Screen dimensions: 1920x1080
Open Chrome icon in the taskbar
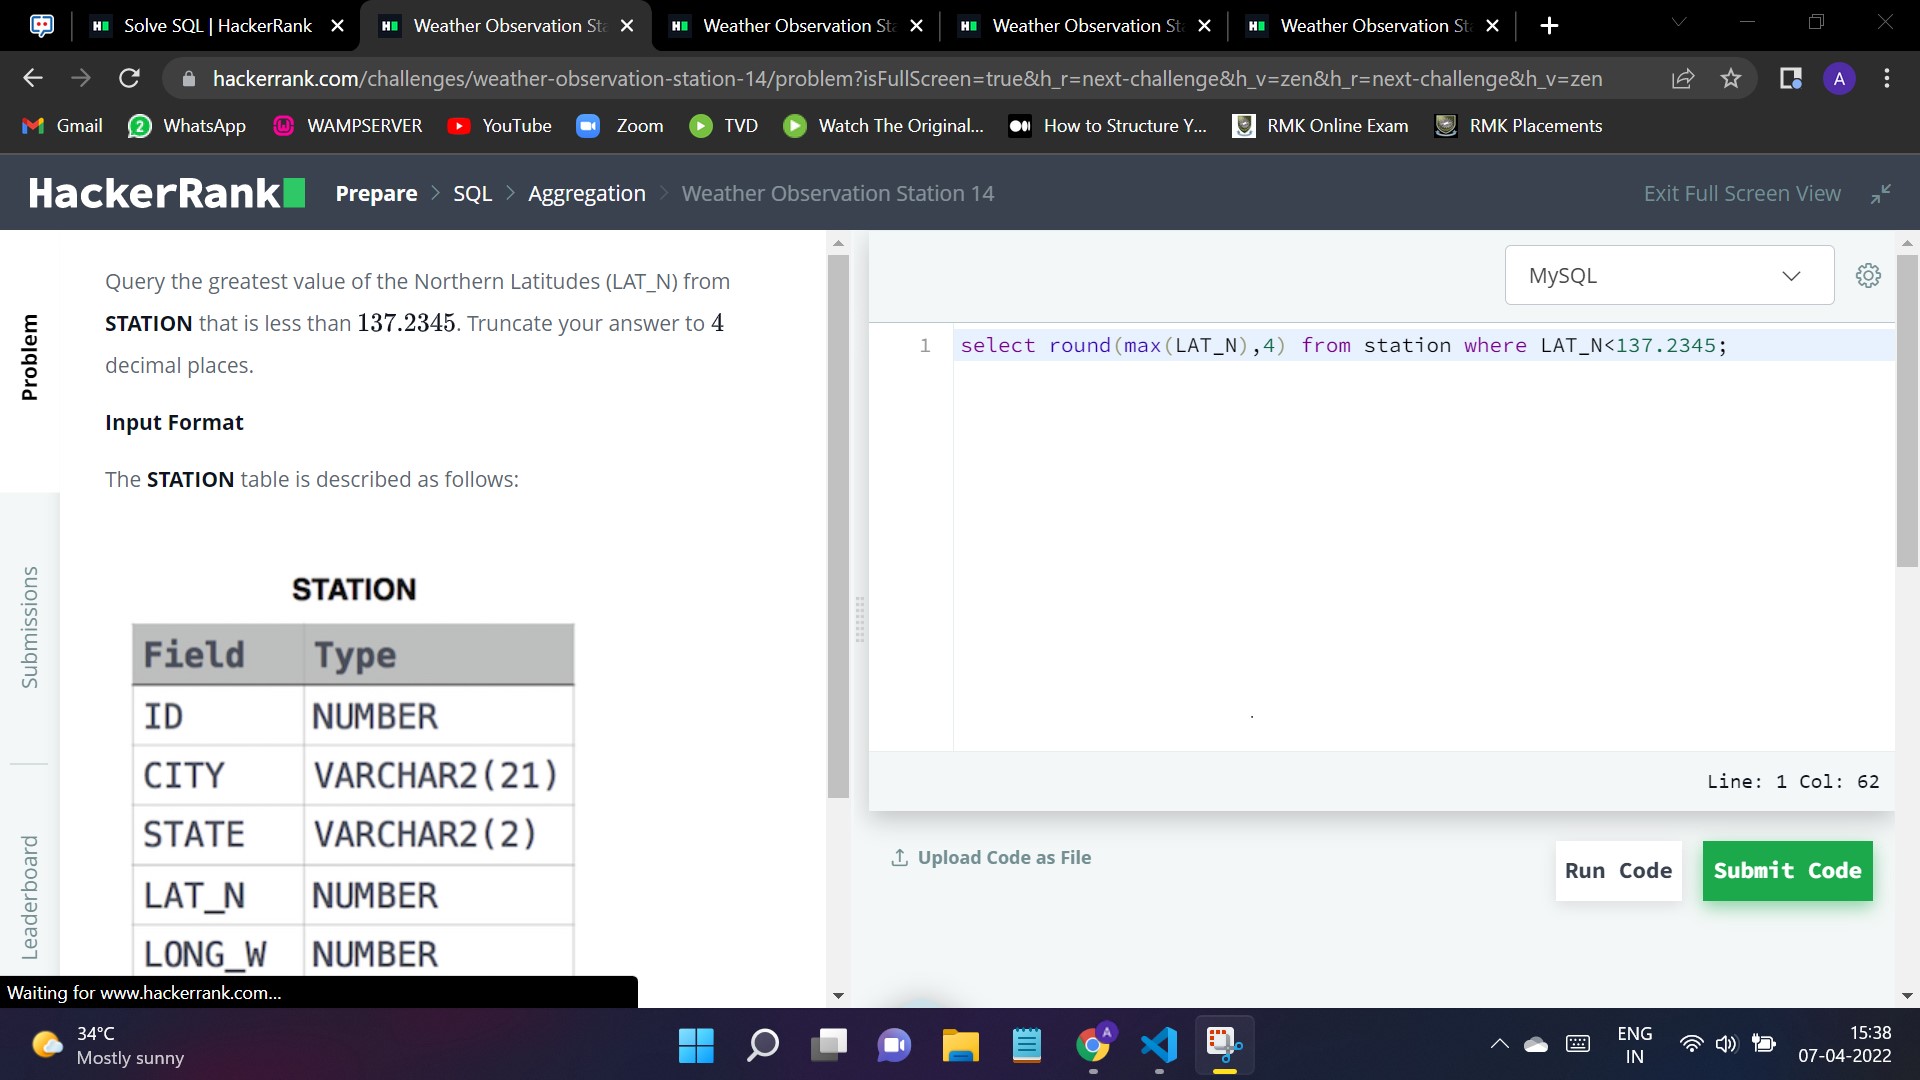click(x=1093, y=1045)
